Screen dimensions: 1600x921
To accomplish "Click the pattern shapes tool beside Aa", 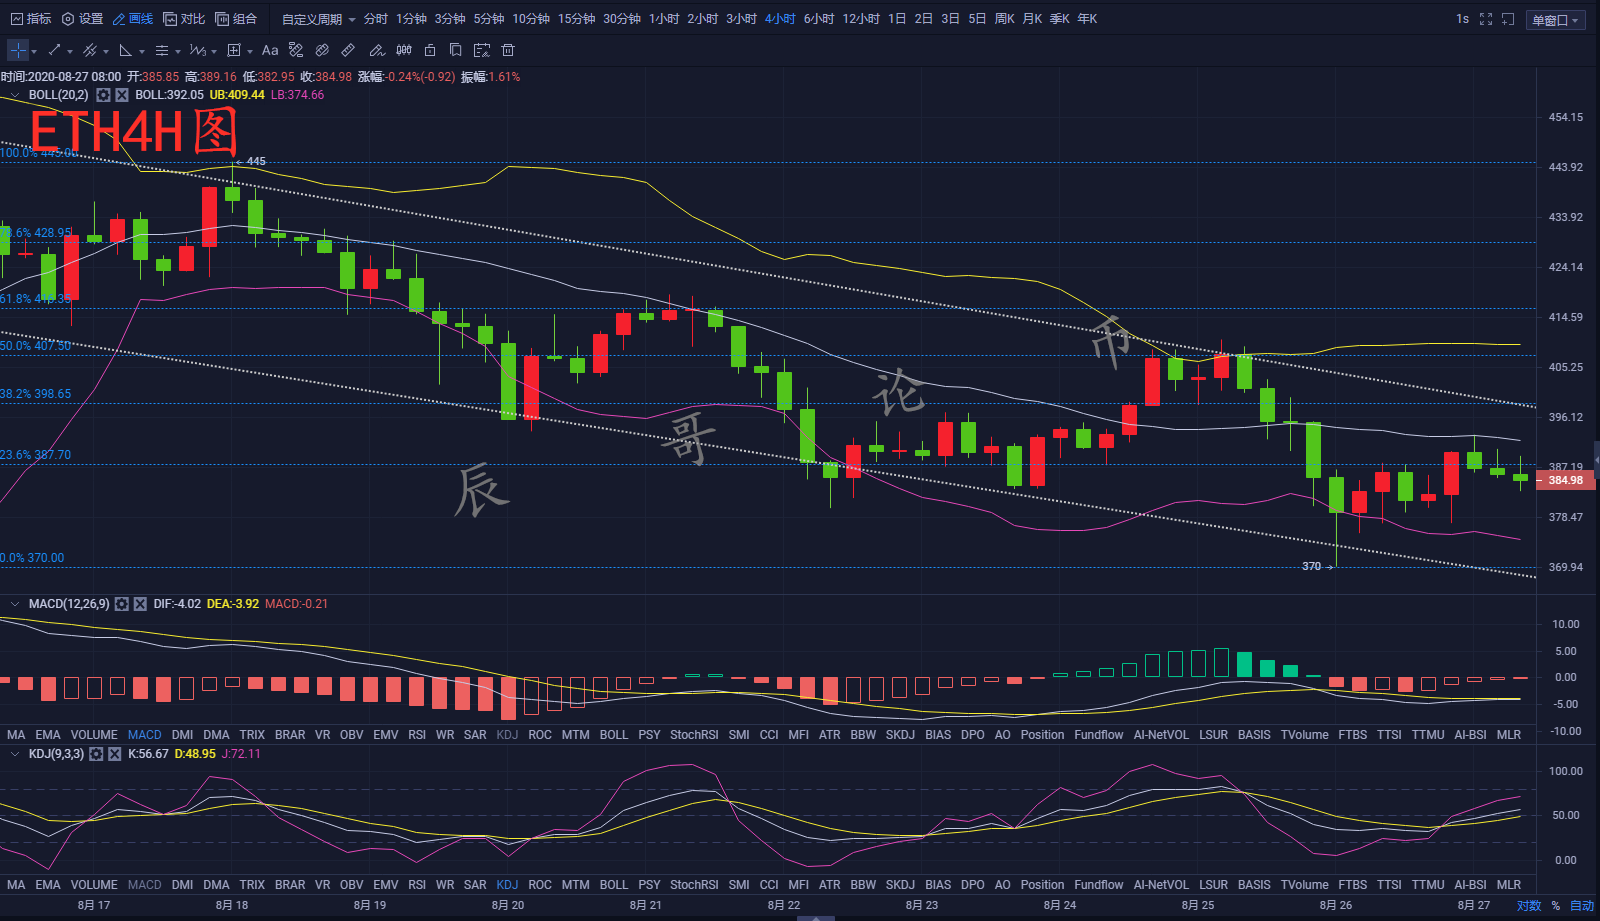I will [x=296, y=50].
